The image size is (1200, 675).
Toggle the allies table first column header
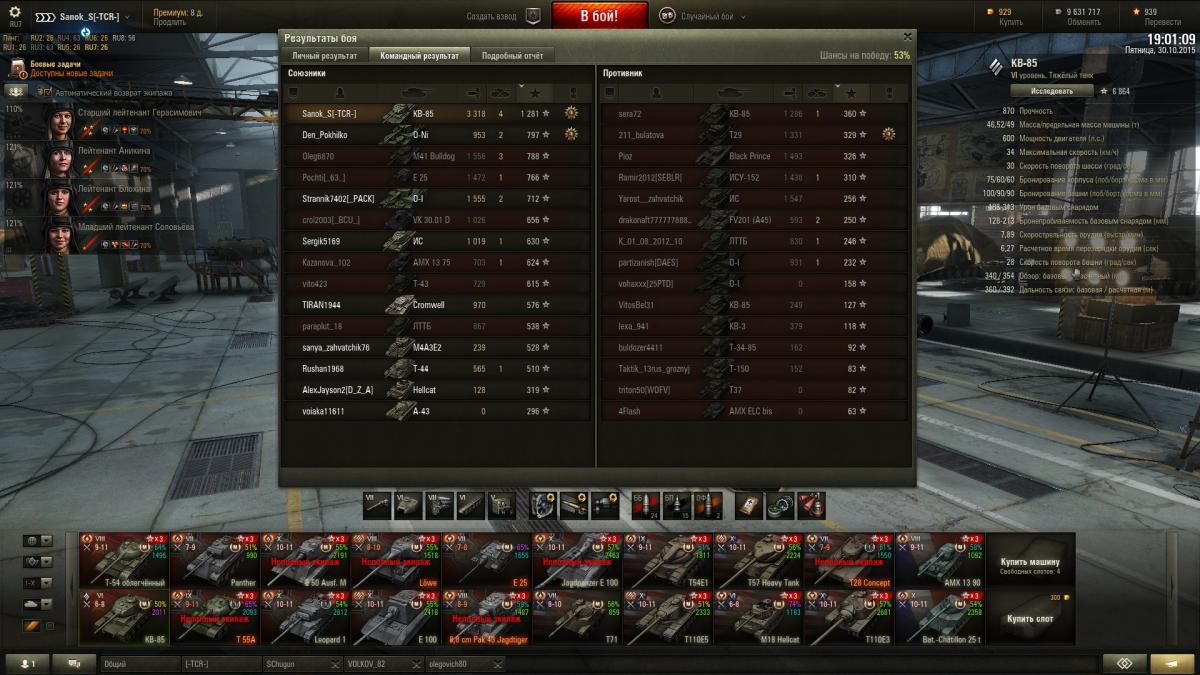point(293,92)
